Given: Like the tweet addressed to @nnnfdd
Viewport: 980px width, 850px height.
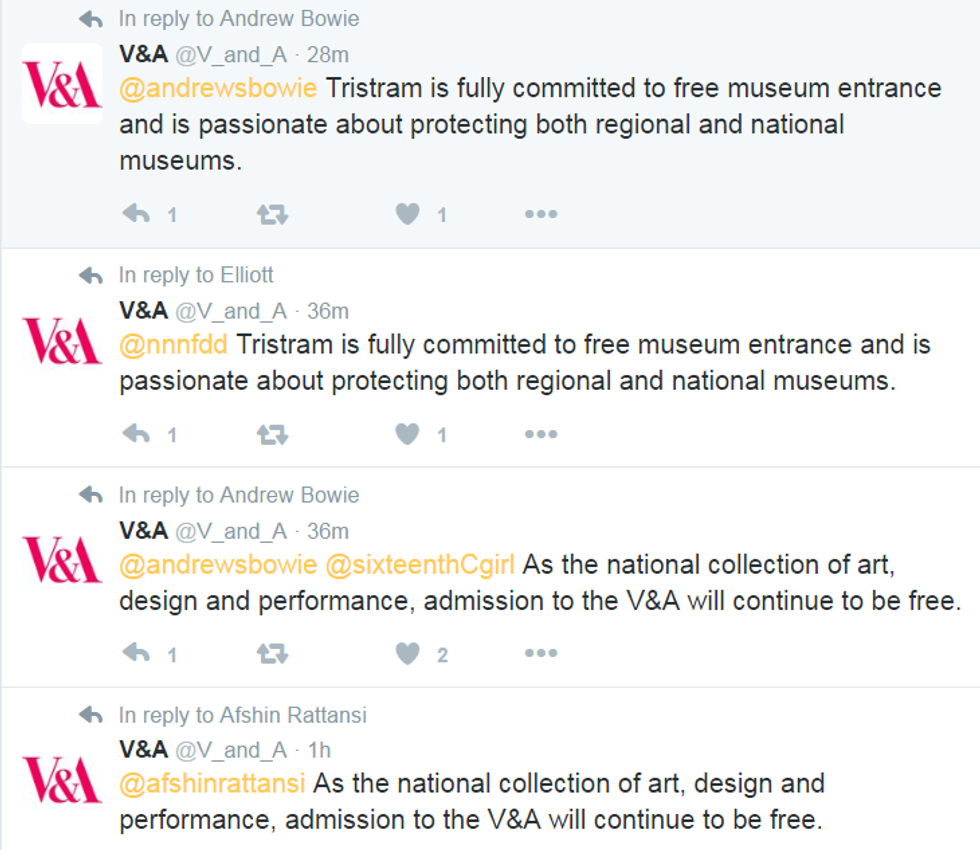Looking at the screenshot, I should coord(407,434).
